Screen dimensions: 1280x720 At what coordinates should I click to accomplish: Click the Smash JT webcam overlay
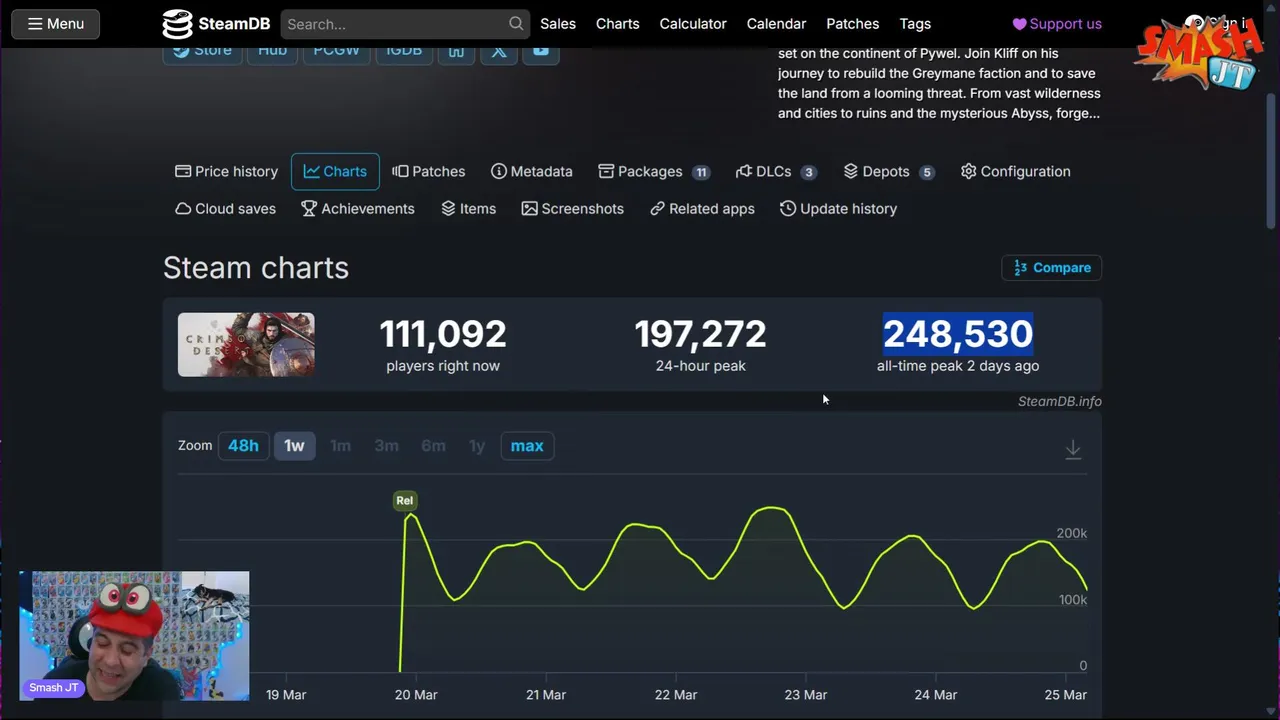coord(134,635)
